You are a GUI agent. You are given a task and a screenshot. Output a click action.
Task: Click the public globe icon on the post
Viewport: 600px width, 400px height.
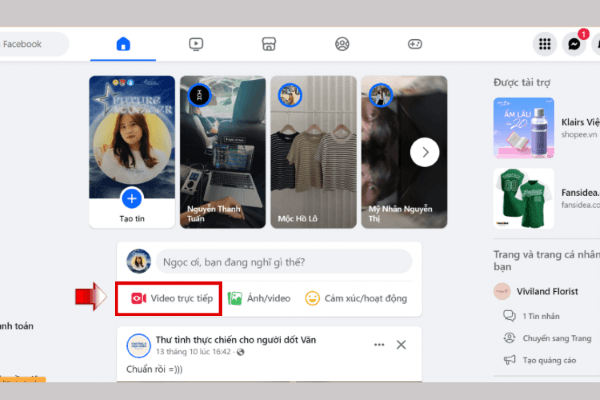(x=240, y=352)
